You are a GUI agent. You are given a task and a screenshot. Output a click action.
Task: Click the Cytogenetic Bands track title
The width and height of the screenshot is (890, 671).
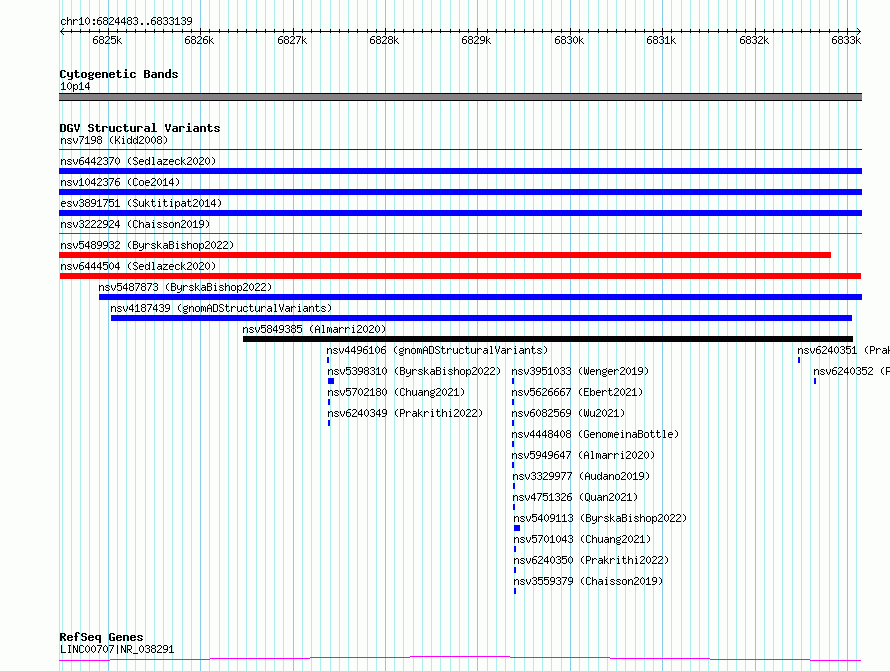119,74
